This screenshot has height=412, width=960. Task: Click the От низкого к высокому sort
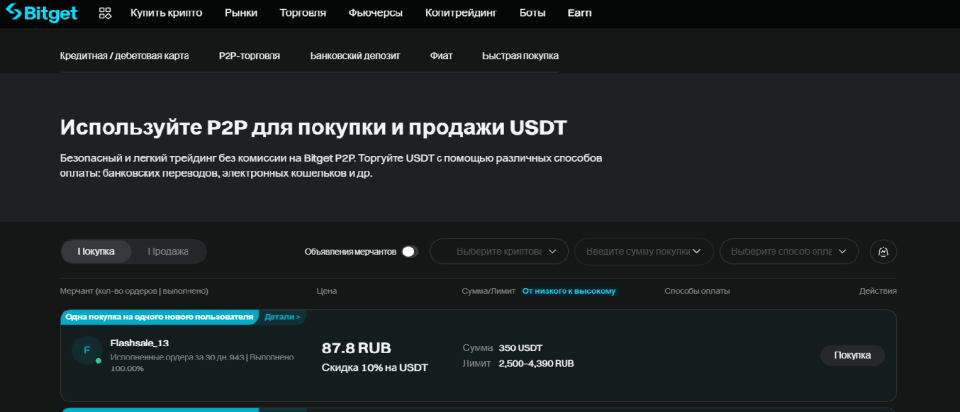pos(568,291)
